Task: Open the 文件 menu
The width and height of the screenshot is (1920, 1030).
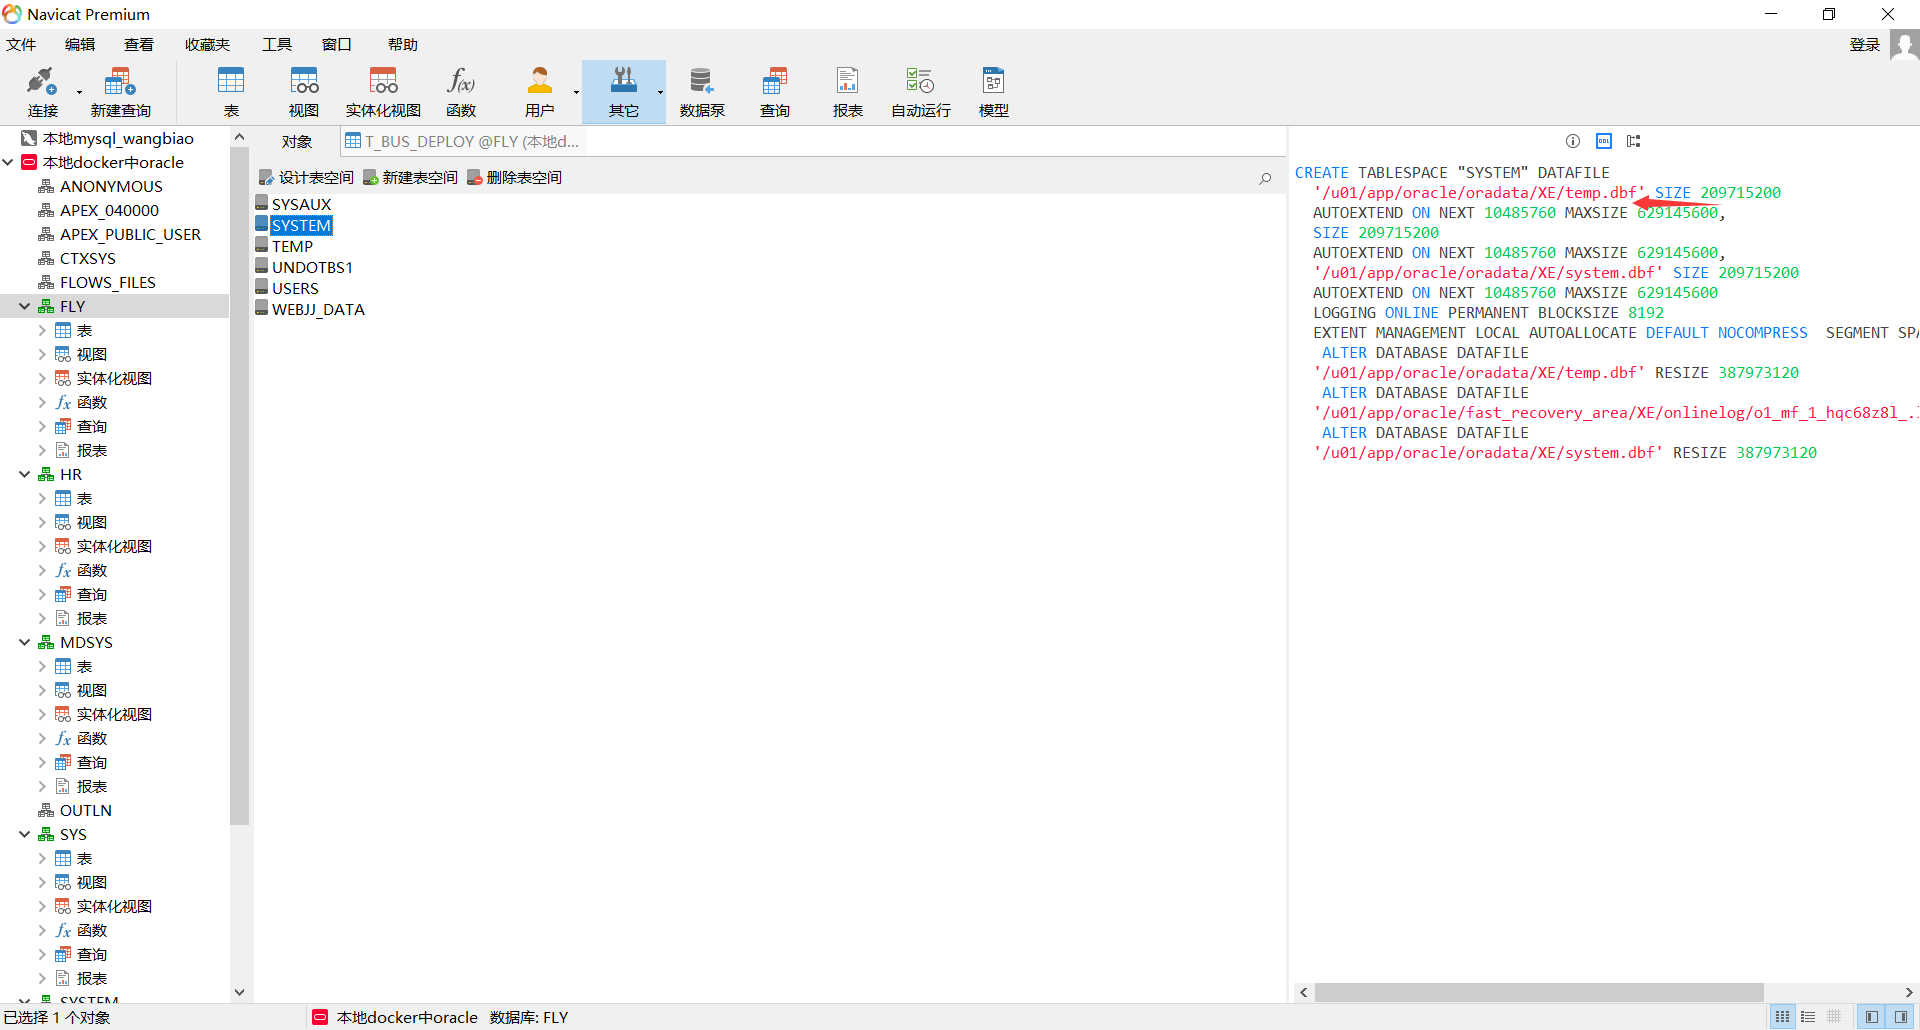Action: 21,45
